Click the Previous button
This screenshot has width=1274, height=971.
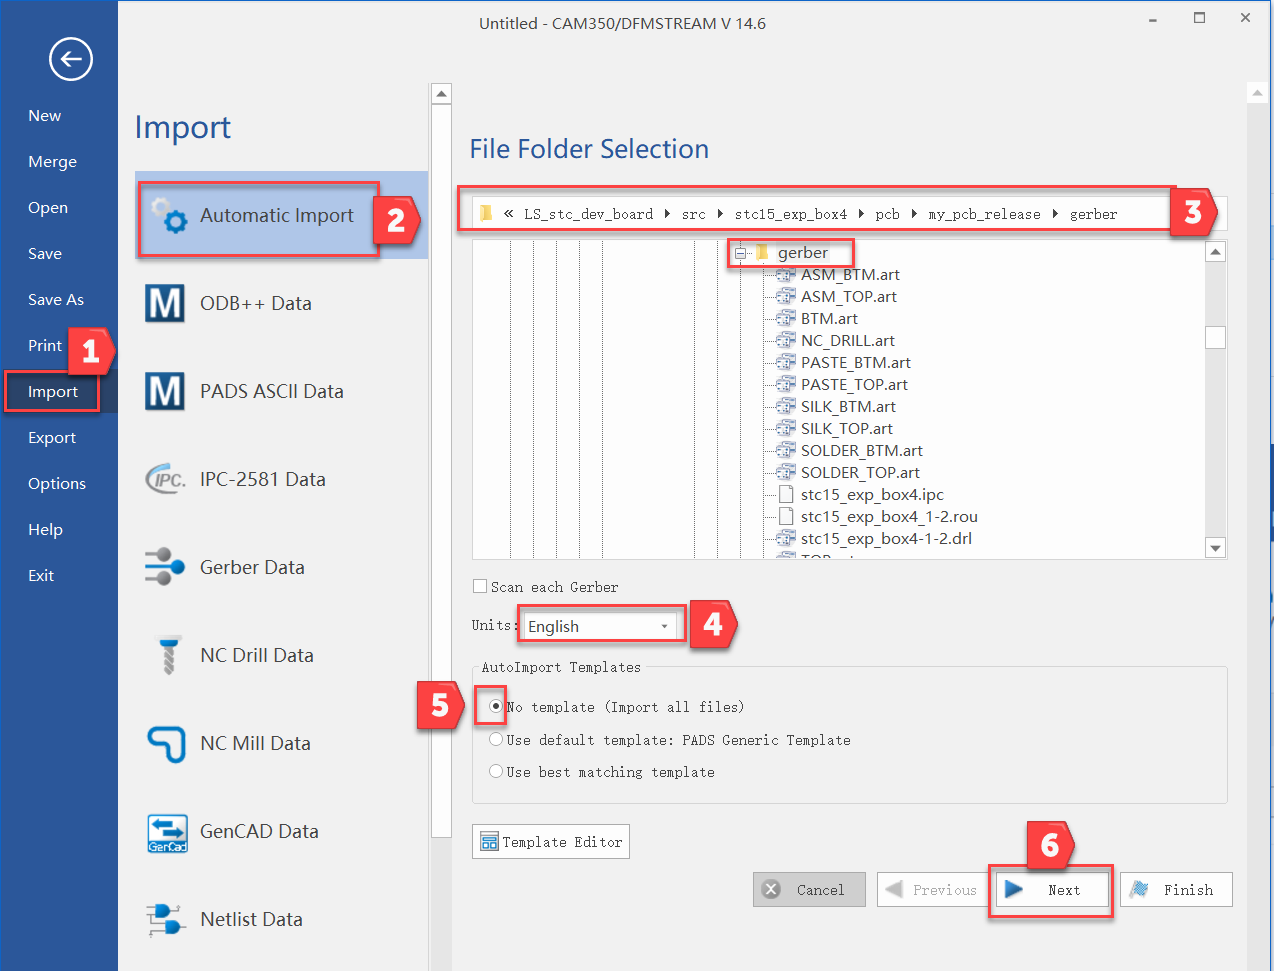(932, 889)
